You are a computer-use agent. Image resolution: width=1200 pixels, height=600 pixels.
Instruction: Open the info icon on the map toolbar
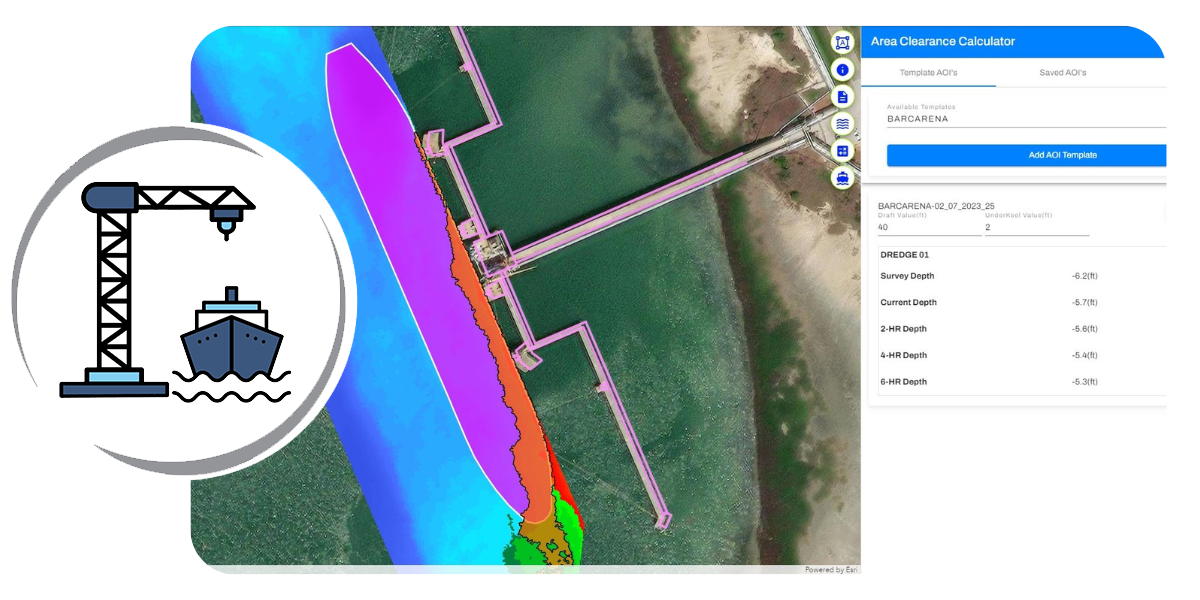pos(842,70)
